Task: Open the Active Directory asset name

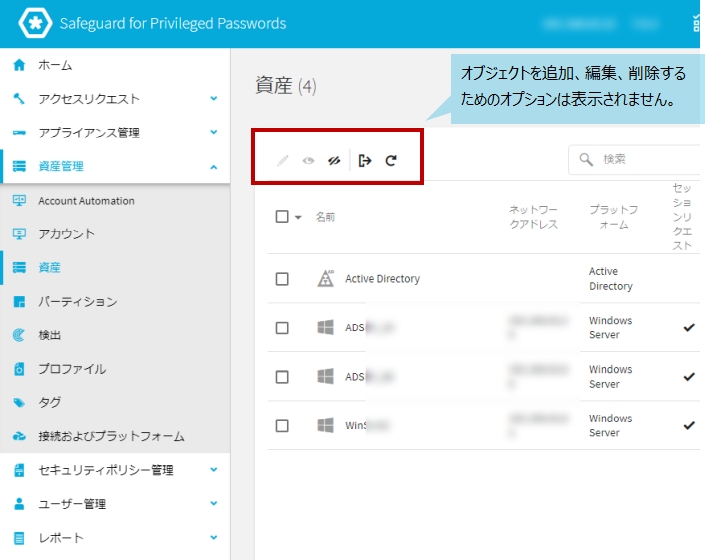Action: pyautogui.click(x=382, y=279)
